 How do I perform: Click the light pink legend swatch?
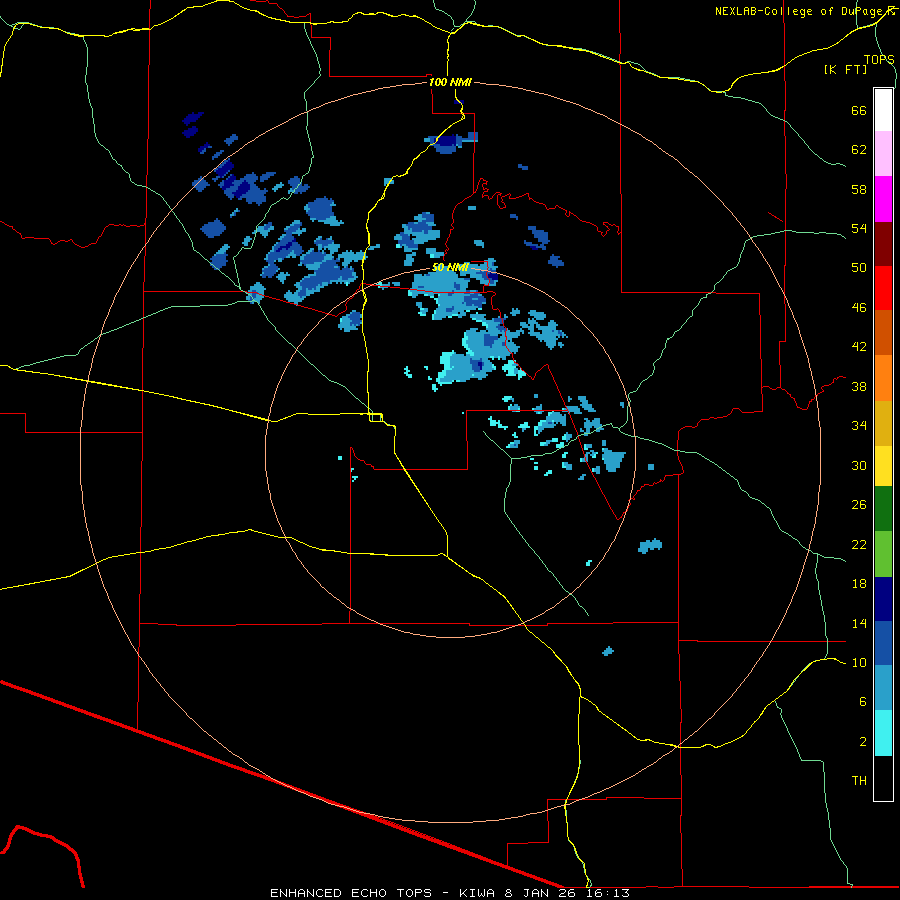(x=883, y=154)
